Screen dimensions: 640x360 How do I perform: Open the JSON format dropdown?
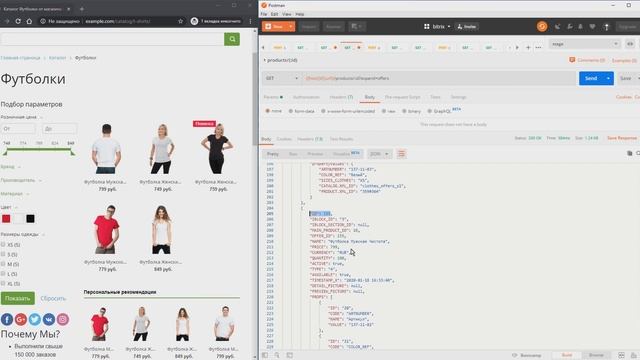tap(379, 154)
